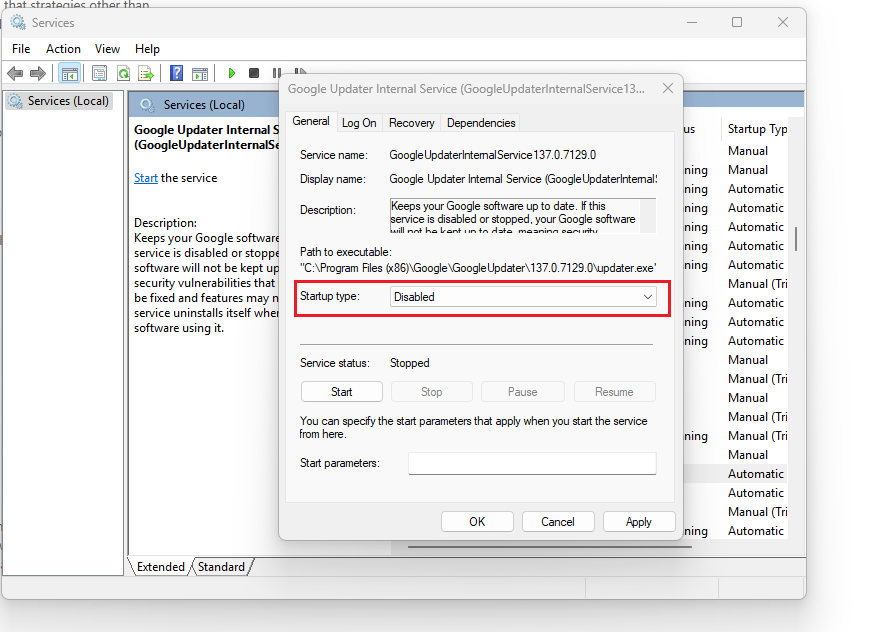Viewport: 873px width, 632px height.
Task: Open the Help menu
Action: 148,49
